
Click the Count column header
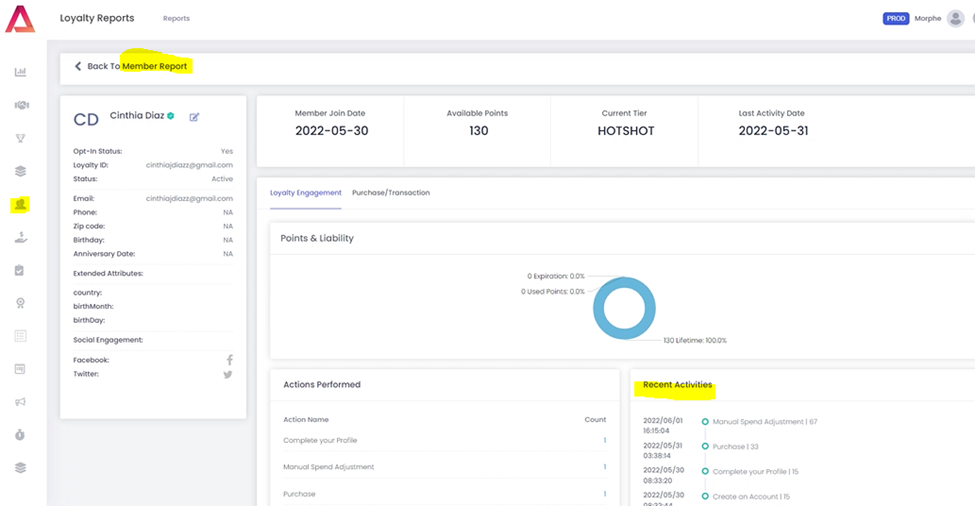coord(595,420)
